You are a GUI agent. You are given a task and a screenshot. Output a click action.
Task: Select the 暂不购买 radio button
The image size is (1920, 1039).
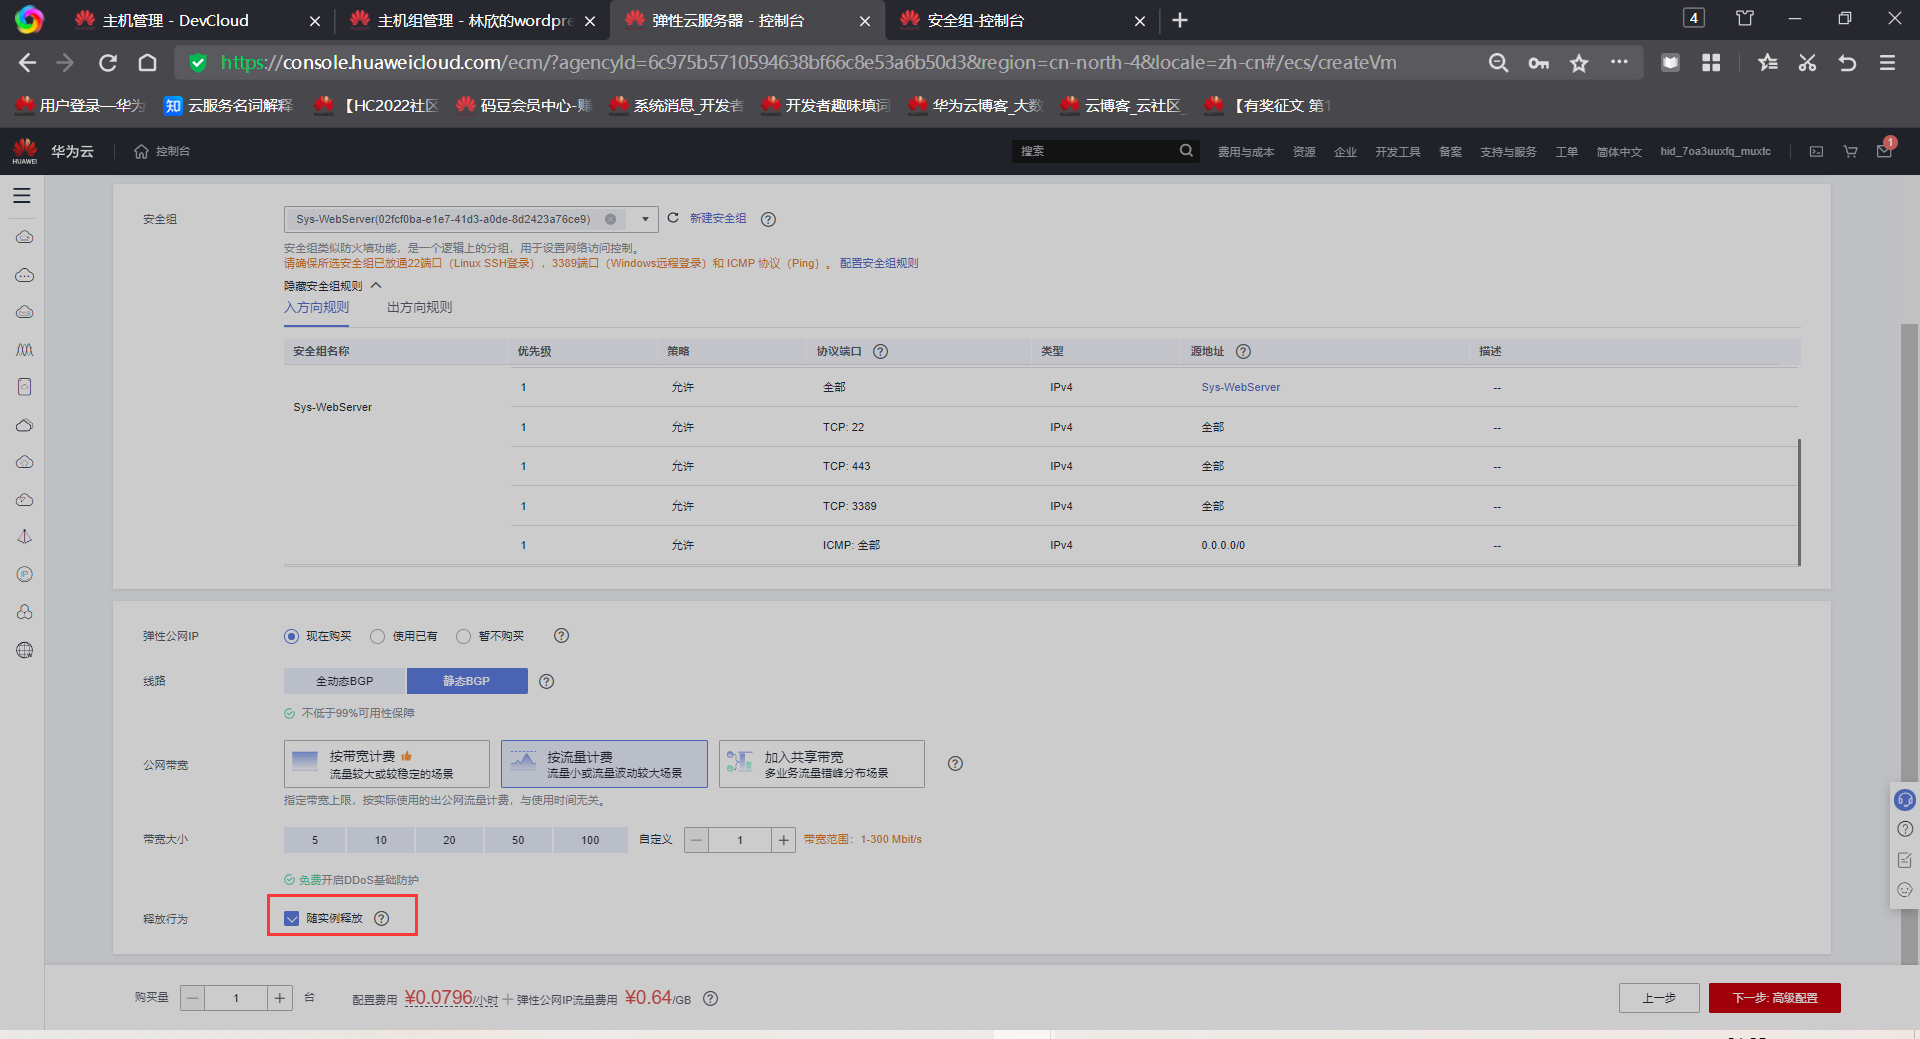click(x=463, y=636)
